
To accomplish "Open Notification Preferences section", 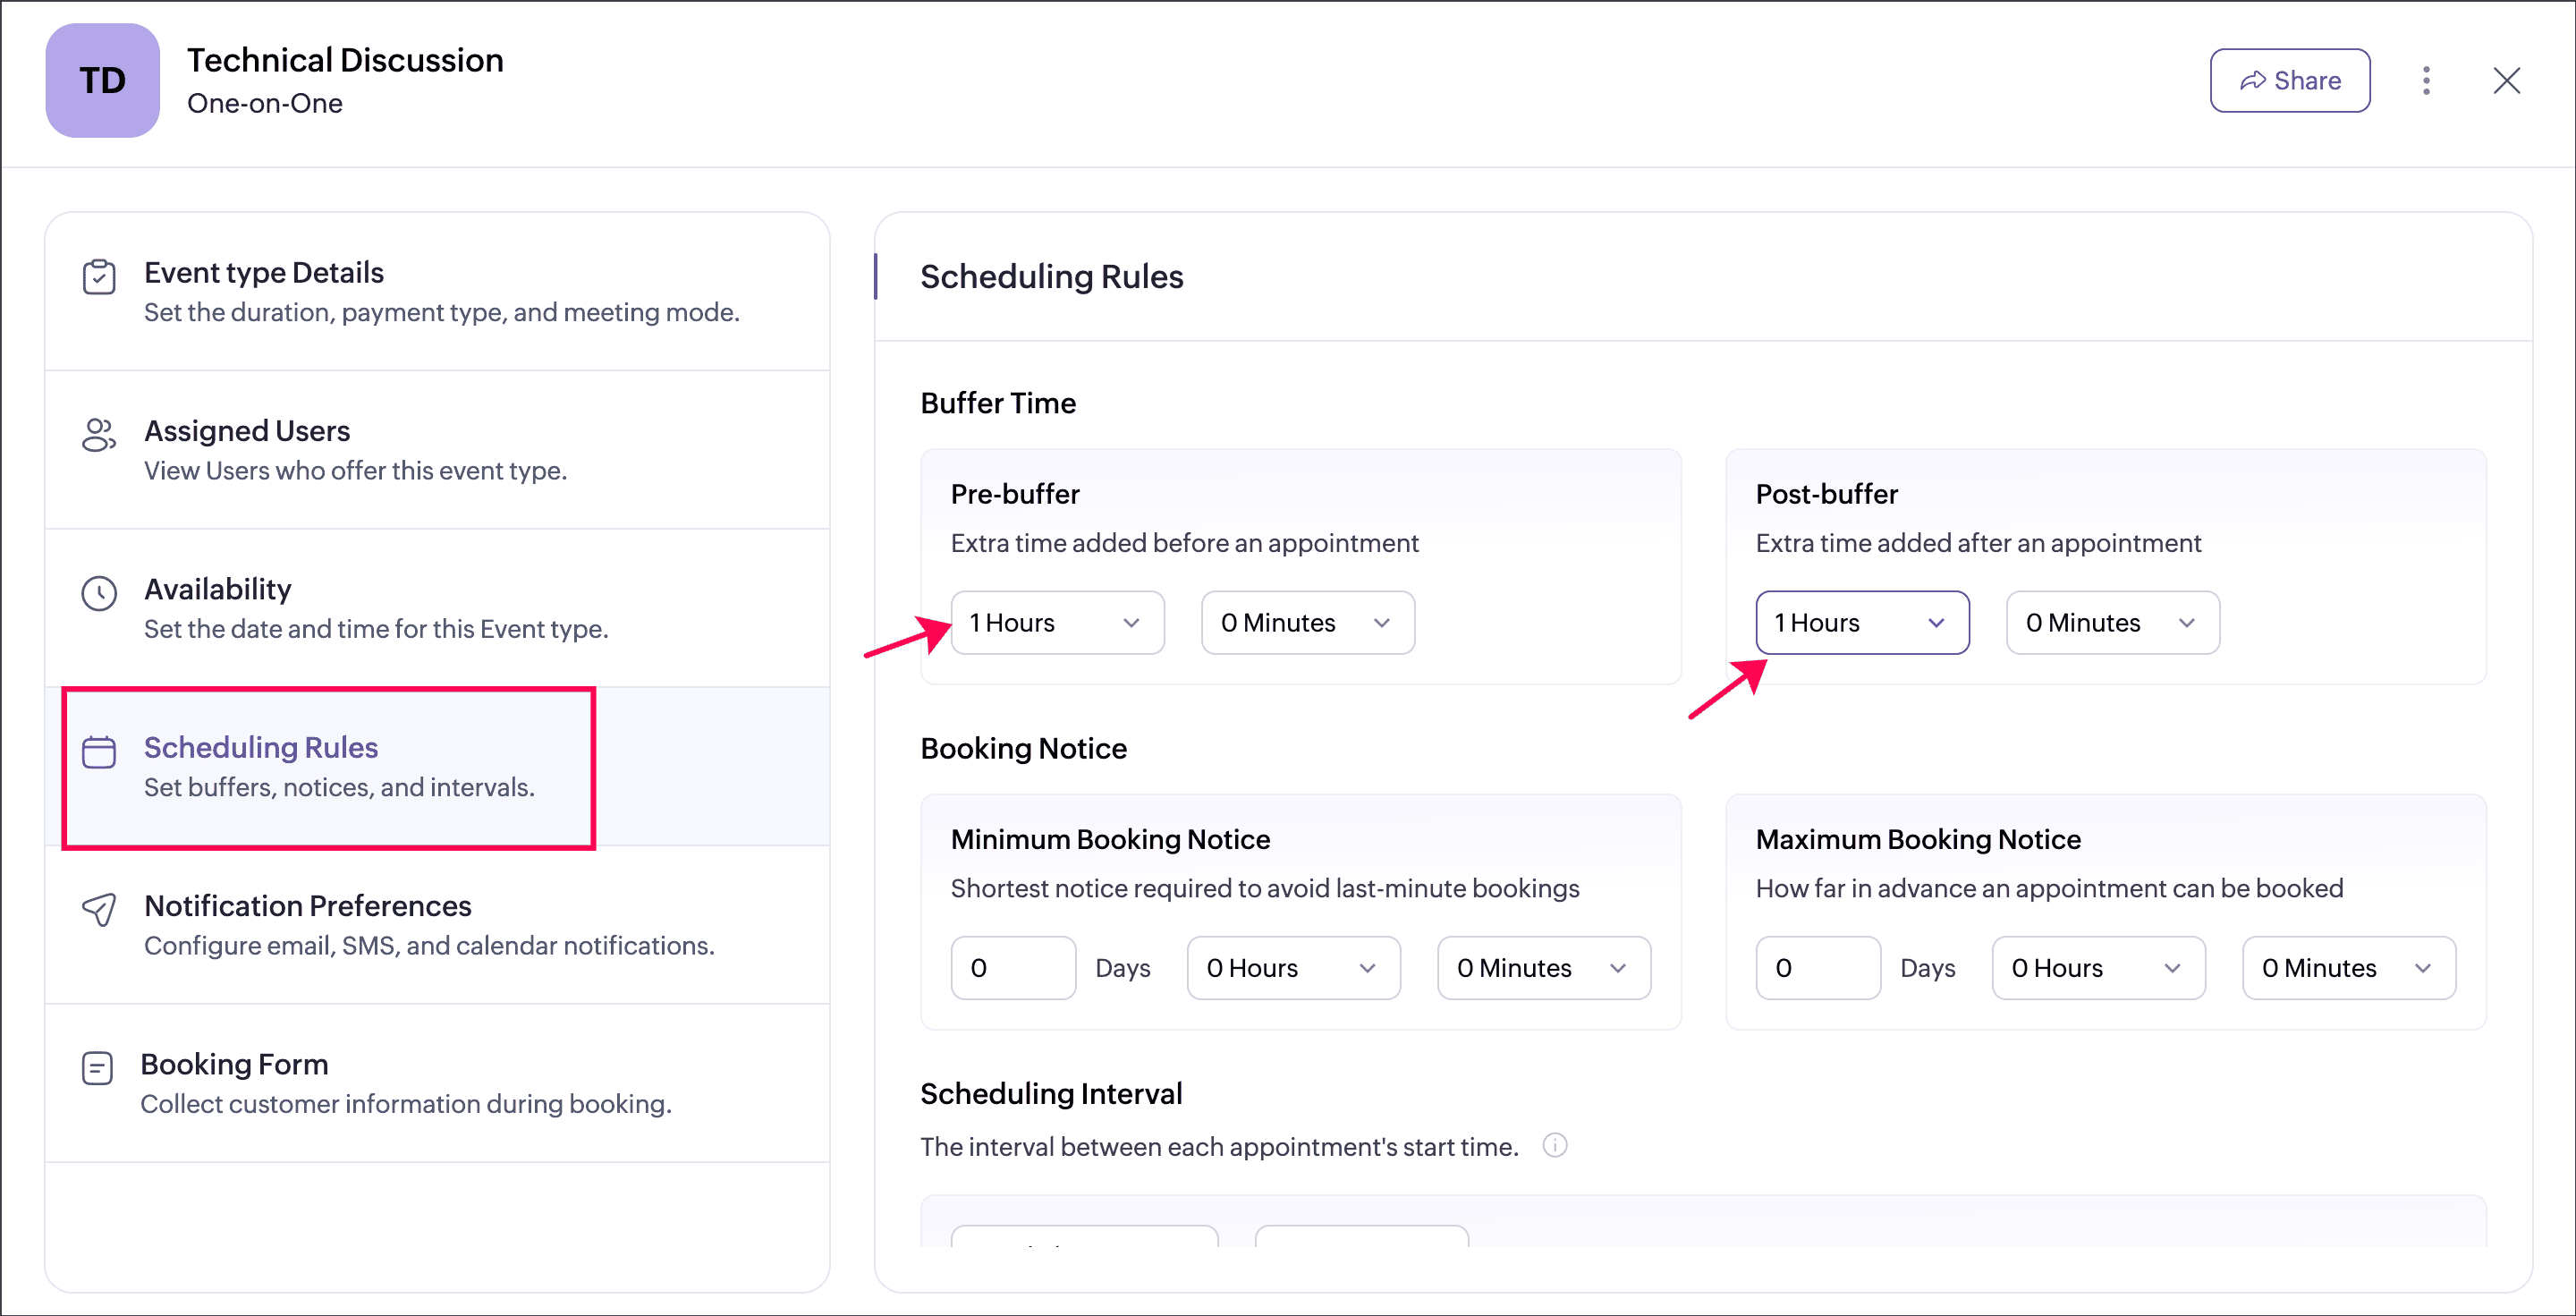I will pyautogui.click(x=437, y=925).
